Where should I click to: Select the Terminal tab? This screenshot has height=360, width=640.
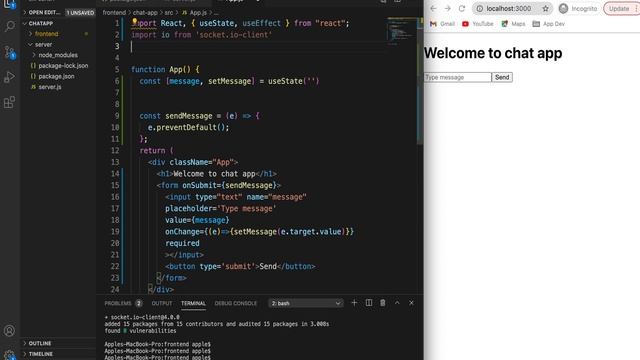(x=193, y=303)
